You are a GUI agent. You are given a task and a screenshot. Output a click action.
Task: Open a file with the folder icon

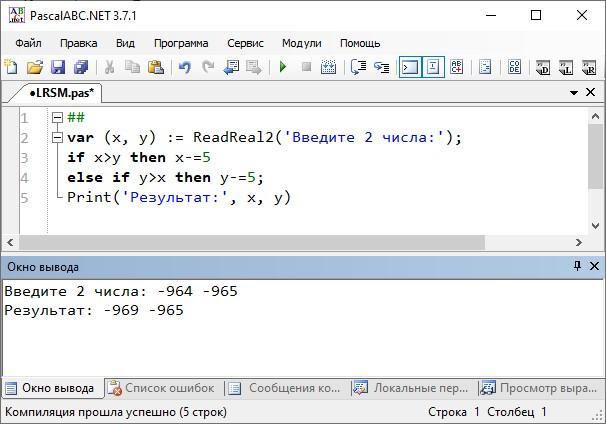click(x=35, y=67)
